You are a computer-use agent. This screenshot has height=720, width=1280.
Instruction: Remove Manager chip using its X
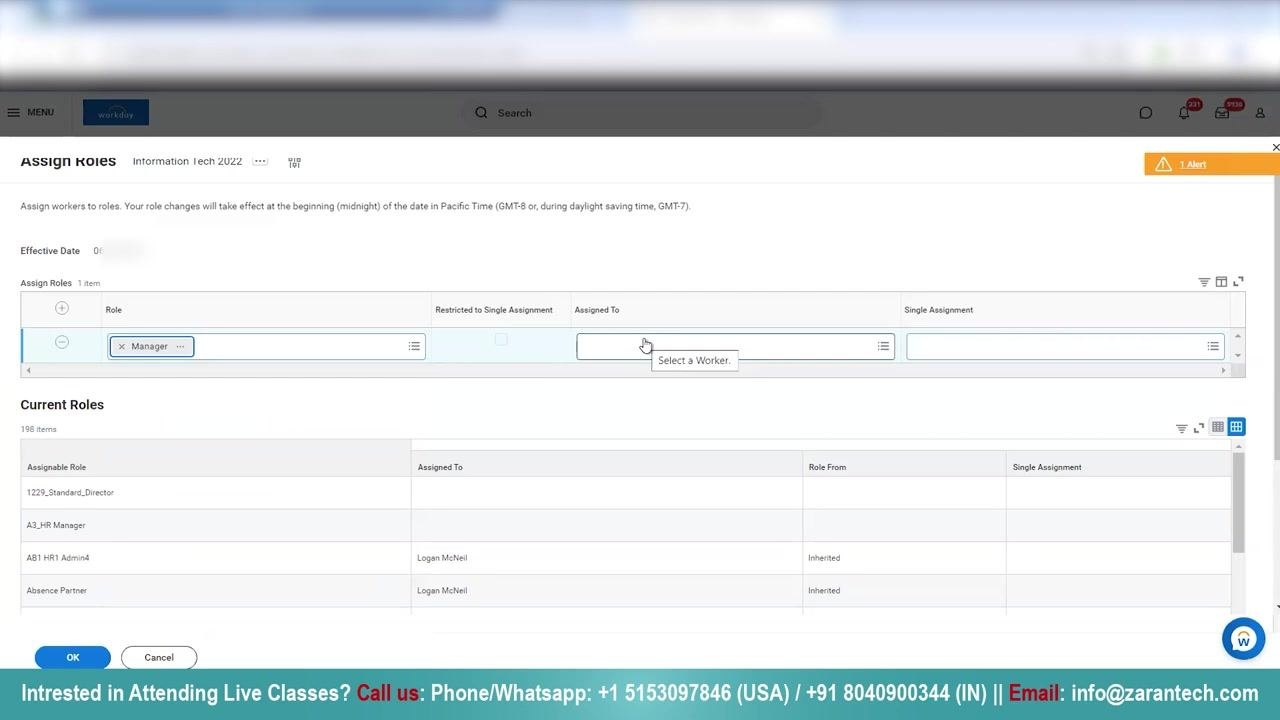(x=121, y=347)
